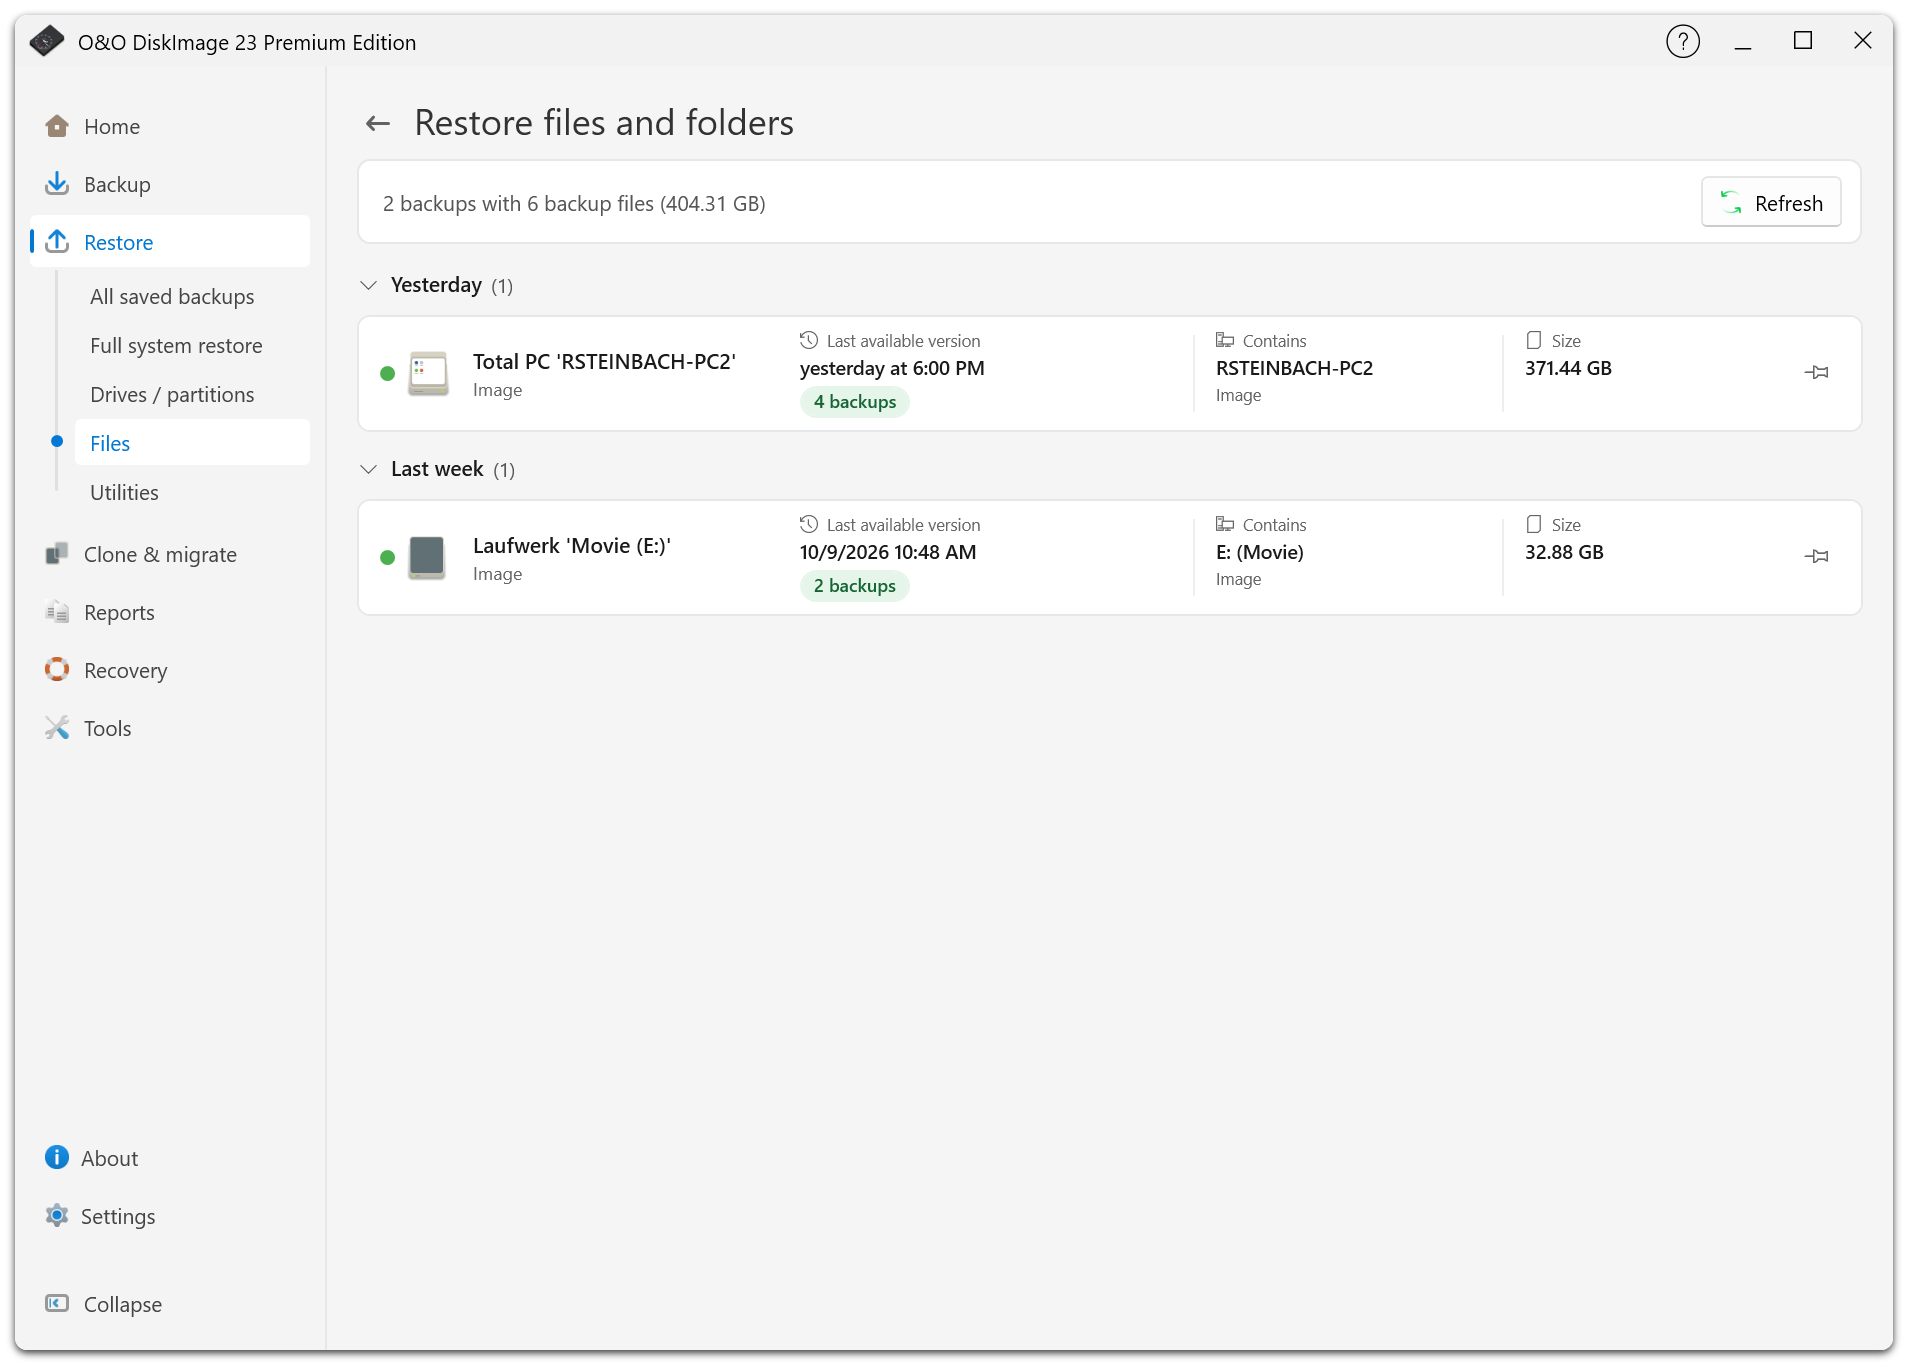
Task: Click the Refresh button
Action: 1771,203
